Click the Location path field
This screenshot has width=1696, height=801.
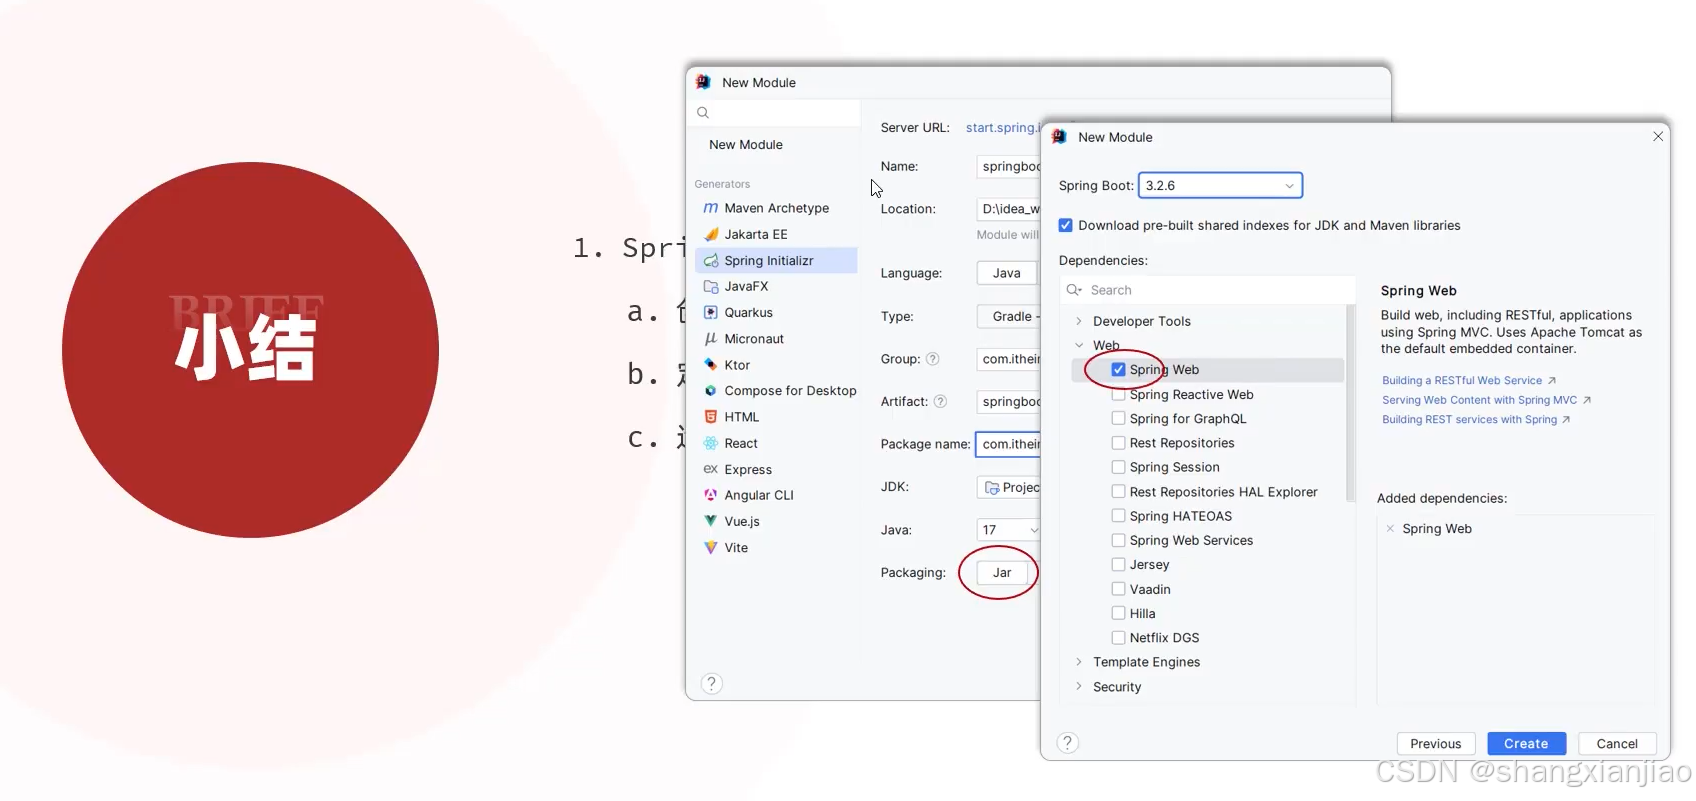pyautogui.click(x=1009, y=209)
